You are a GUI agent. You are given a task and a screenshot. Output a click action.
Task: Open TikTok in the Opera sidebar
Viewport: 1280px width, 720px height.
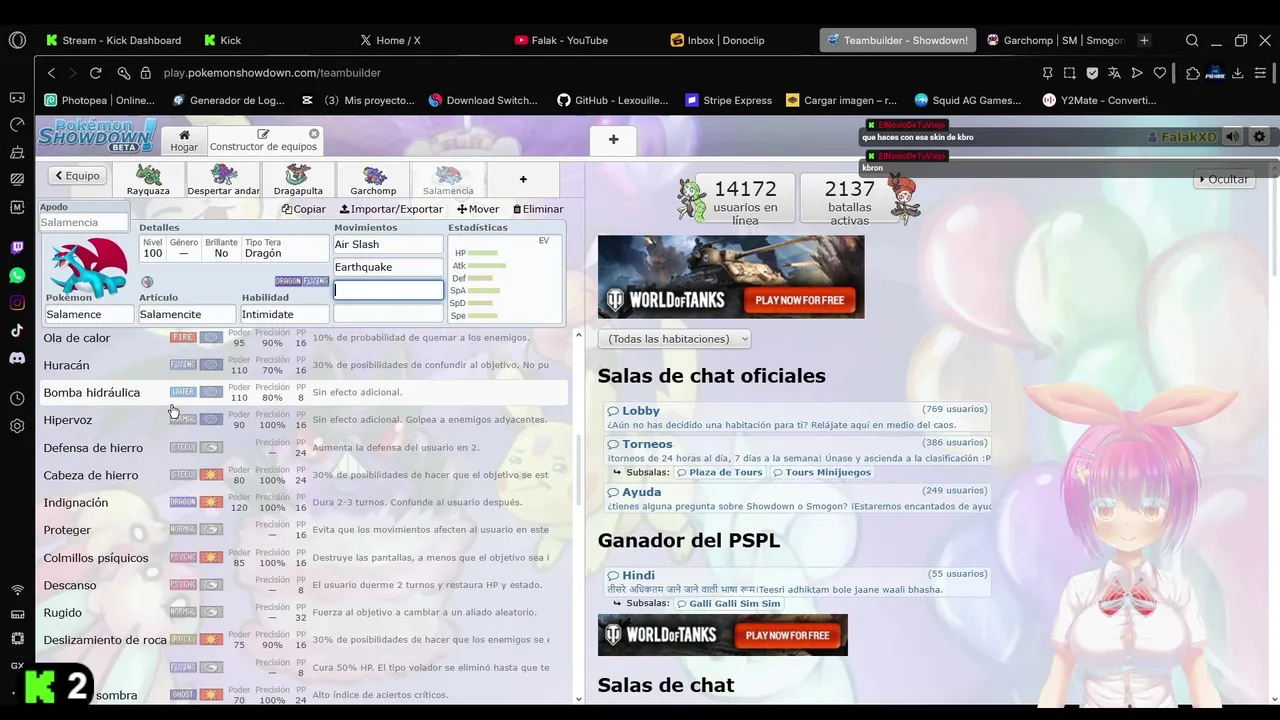pos(17,330)
